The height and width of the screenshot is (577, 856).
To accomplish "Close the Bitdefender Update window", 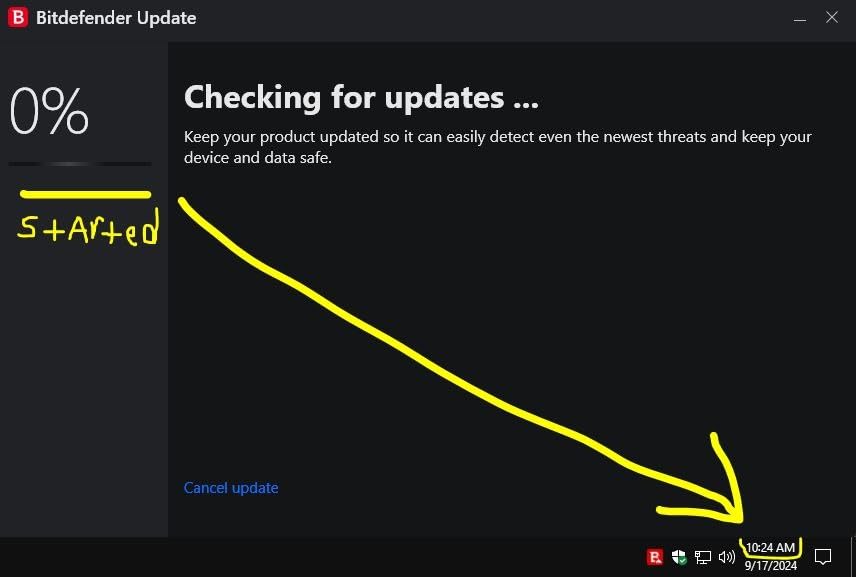I will (x=831, y=17).
